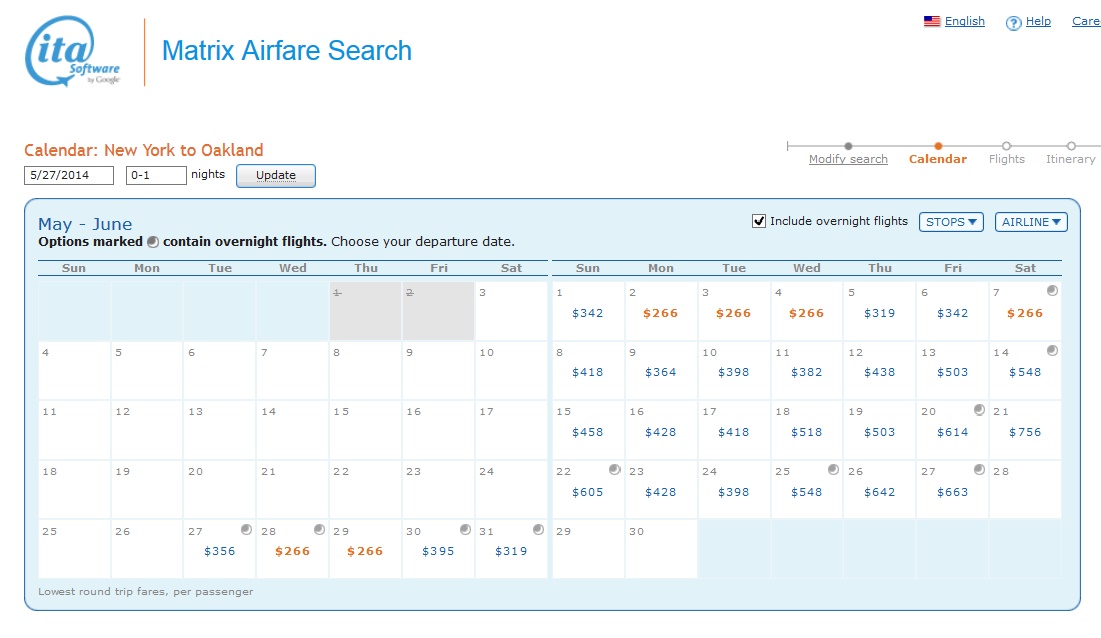Choose the $356 fare on May 27
The image size is (1101, 638).
click(x=220, y=551)
